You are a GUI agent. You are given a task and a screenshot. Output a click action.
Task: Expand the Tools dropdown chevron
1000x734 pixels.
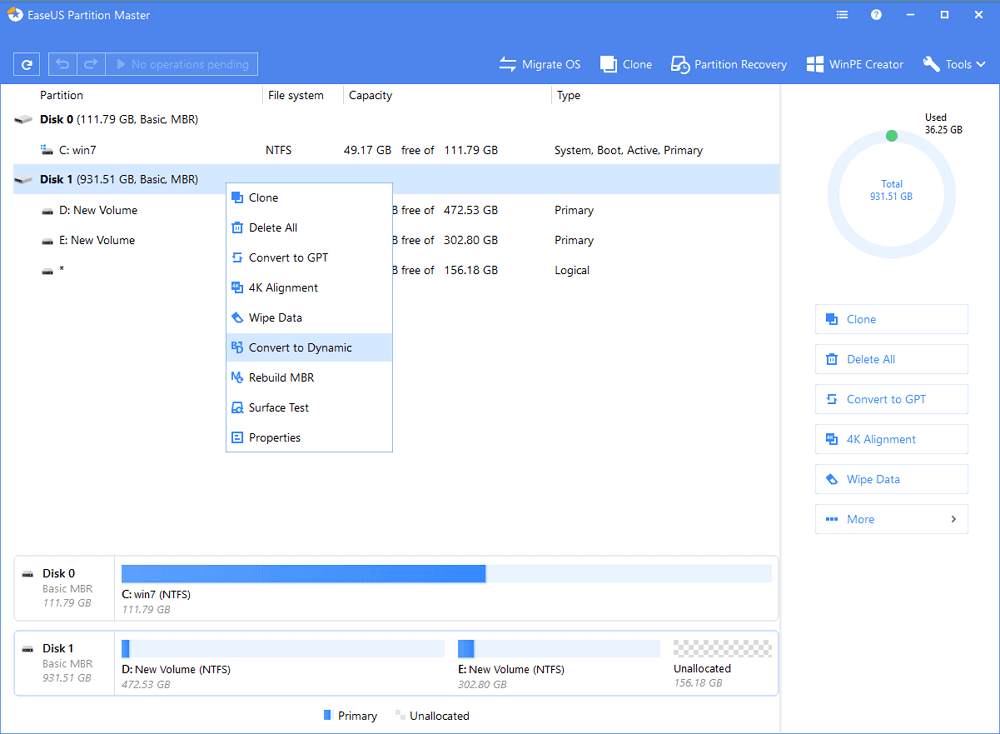tap(981, 64)
